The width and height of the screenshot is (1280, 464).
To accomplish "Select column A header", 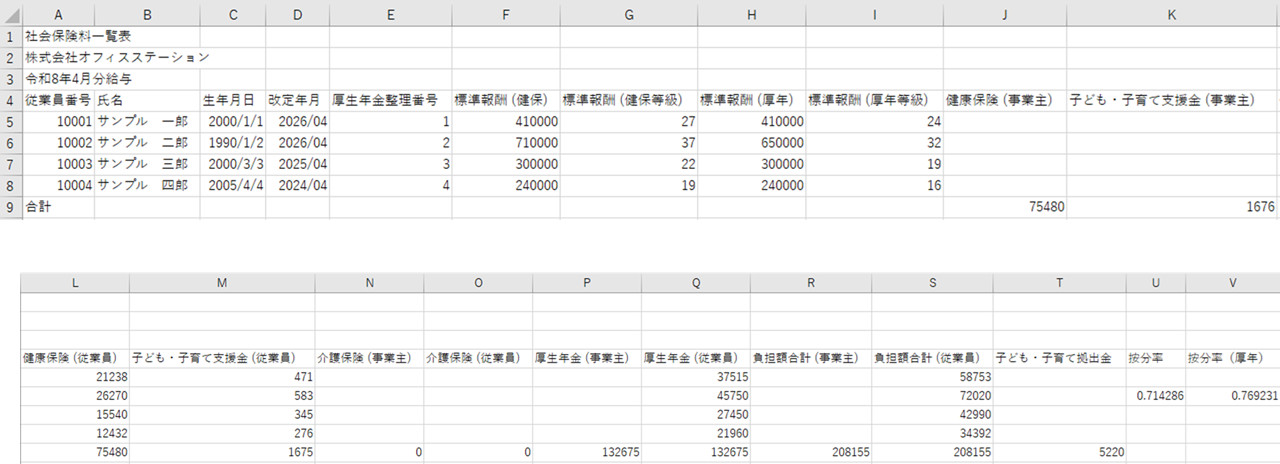I will coord(59,14).
